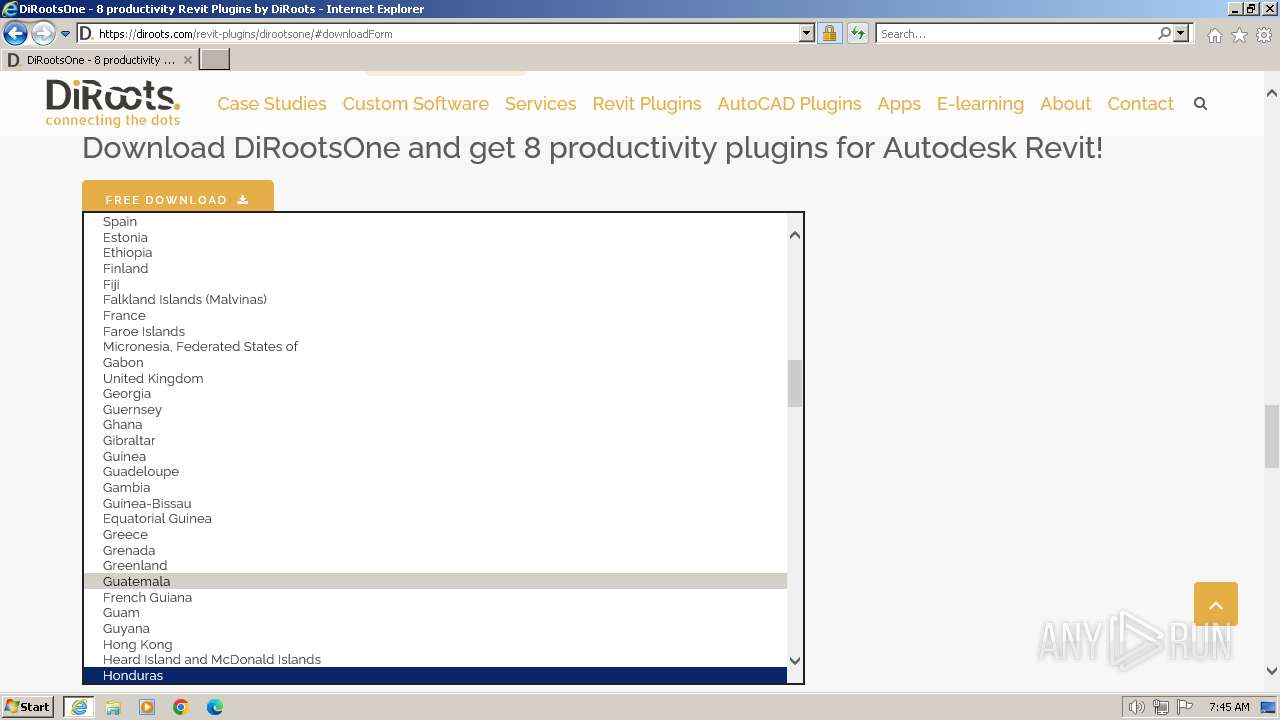Click the security lock icon

click(829, 33)
